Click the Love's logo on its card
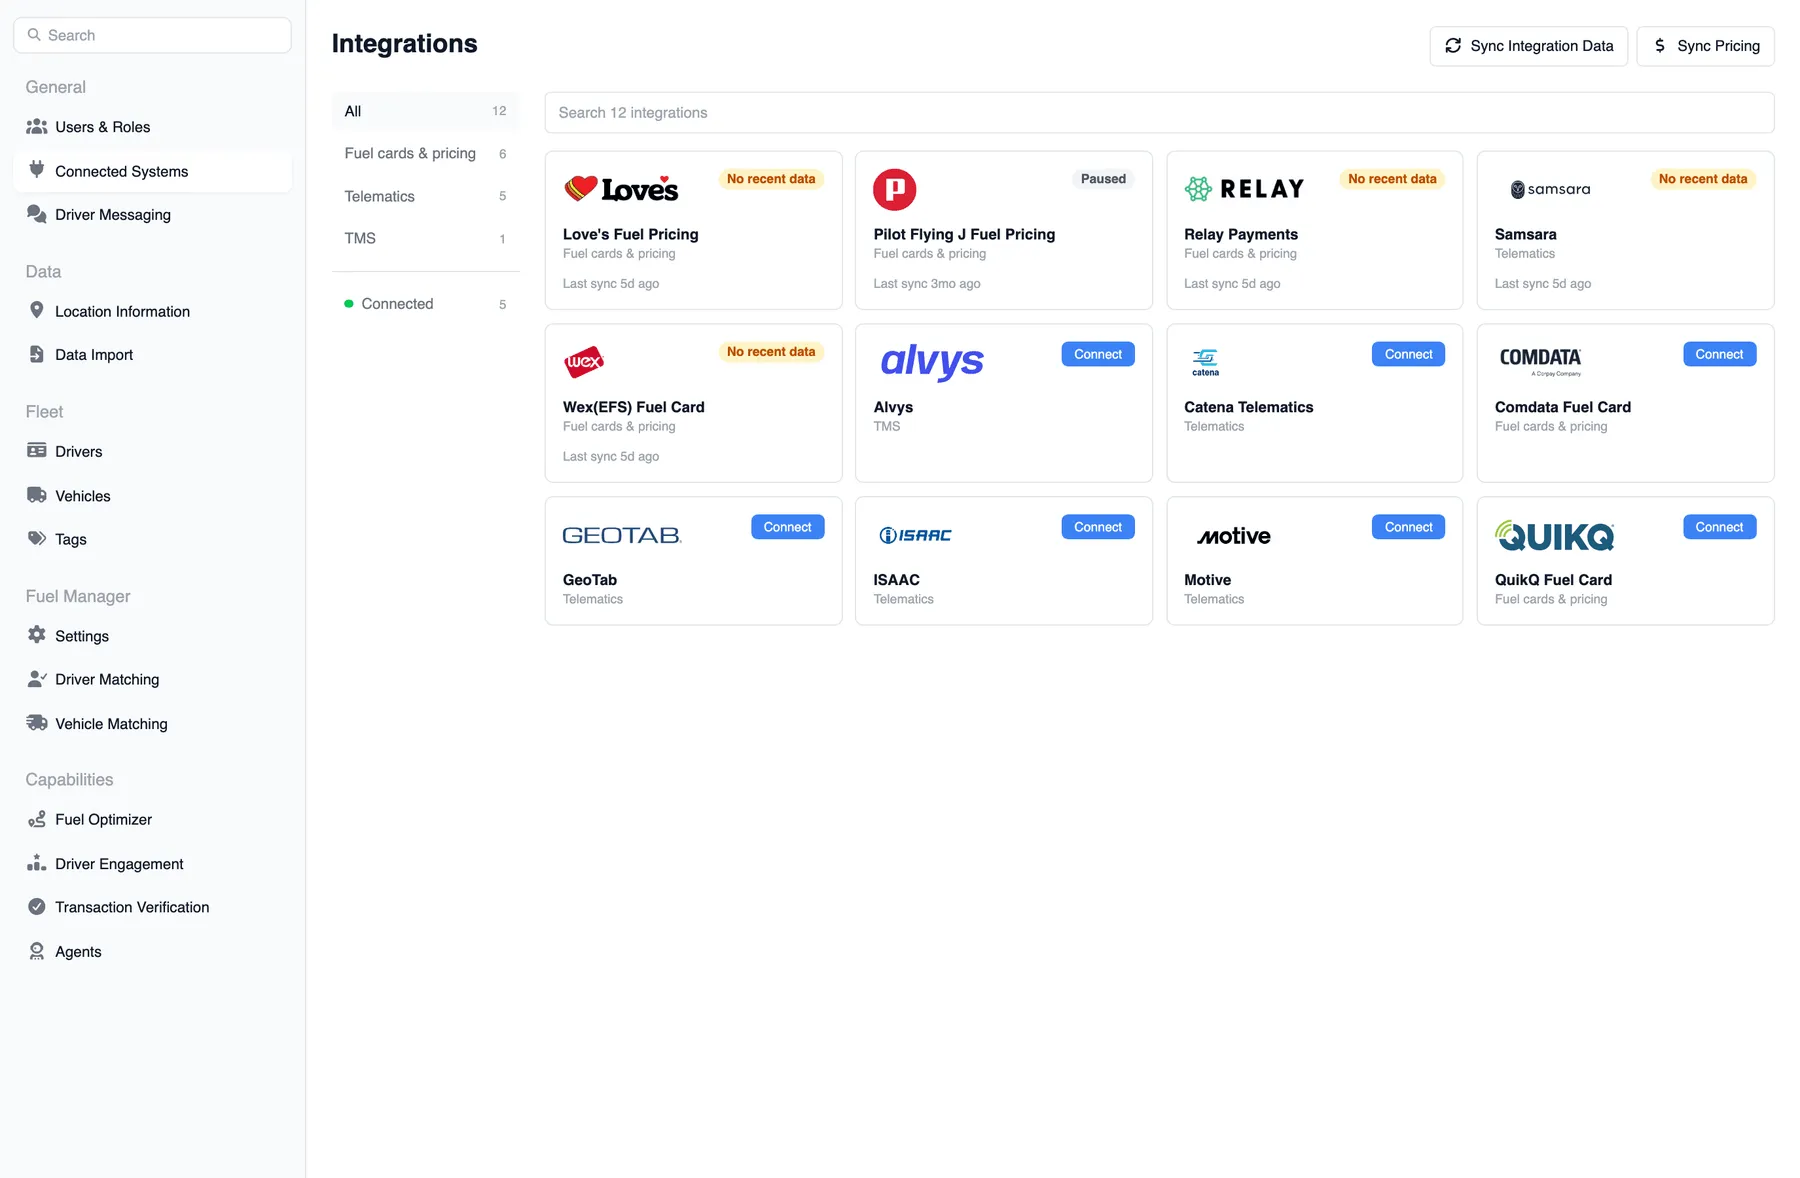Screen dimensions: 1800x1178 (621, 189)
